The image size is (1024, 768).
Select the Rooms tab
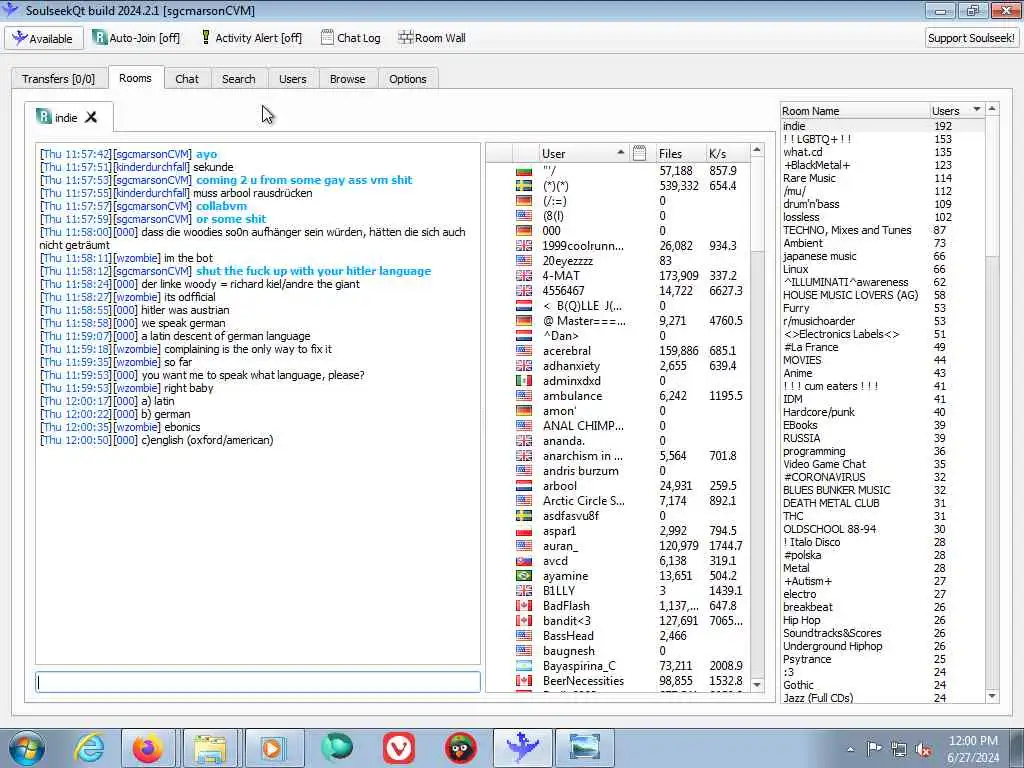tap(135, 78)
